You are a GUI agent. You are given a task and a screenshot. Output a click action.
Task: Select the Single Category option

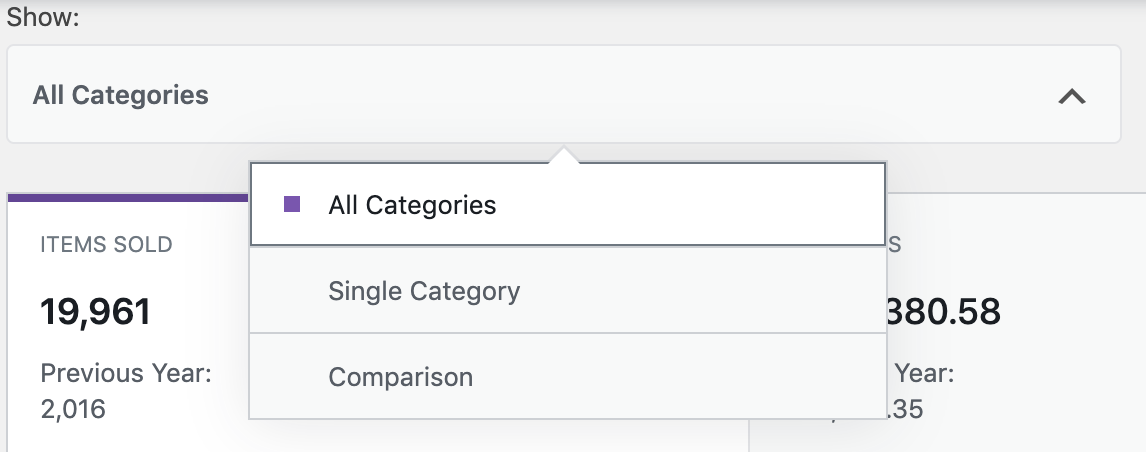click(x=424, y=291)
